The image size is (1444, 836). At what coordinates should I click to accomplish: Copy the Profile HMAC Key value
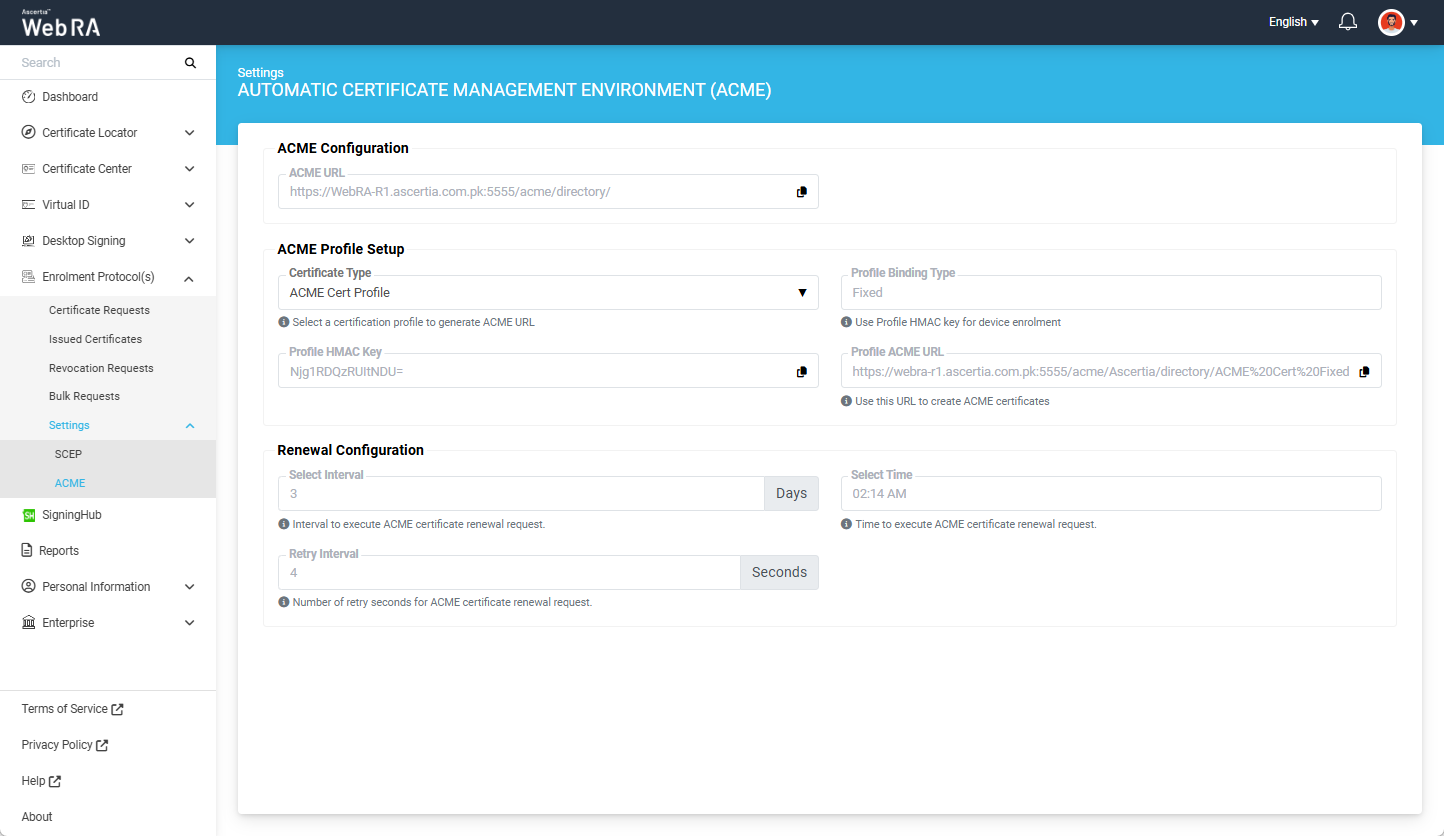[x=801, y=371]
